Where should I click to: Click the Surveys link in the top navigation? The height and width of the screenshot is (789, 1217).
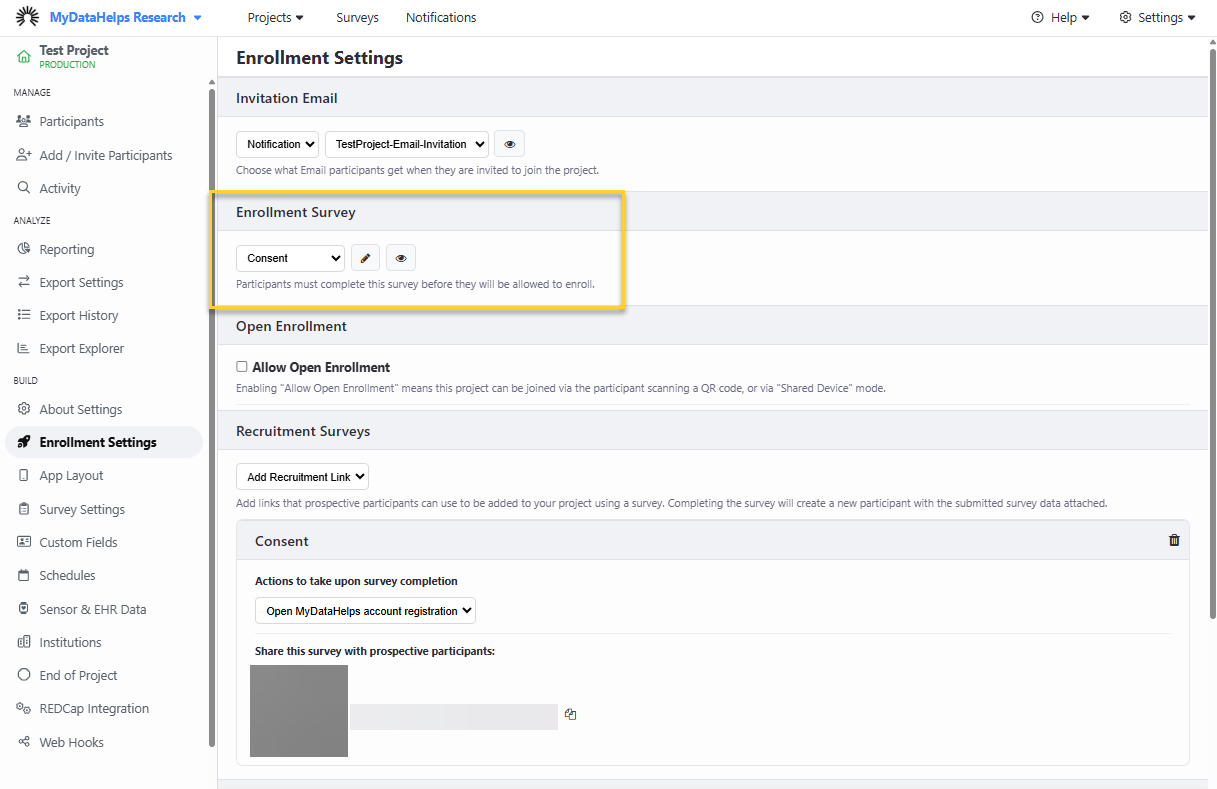(x=357, y=17)
